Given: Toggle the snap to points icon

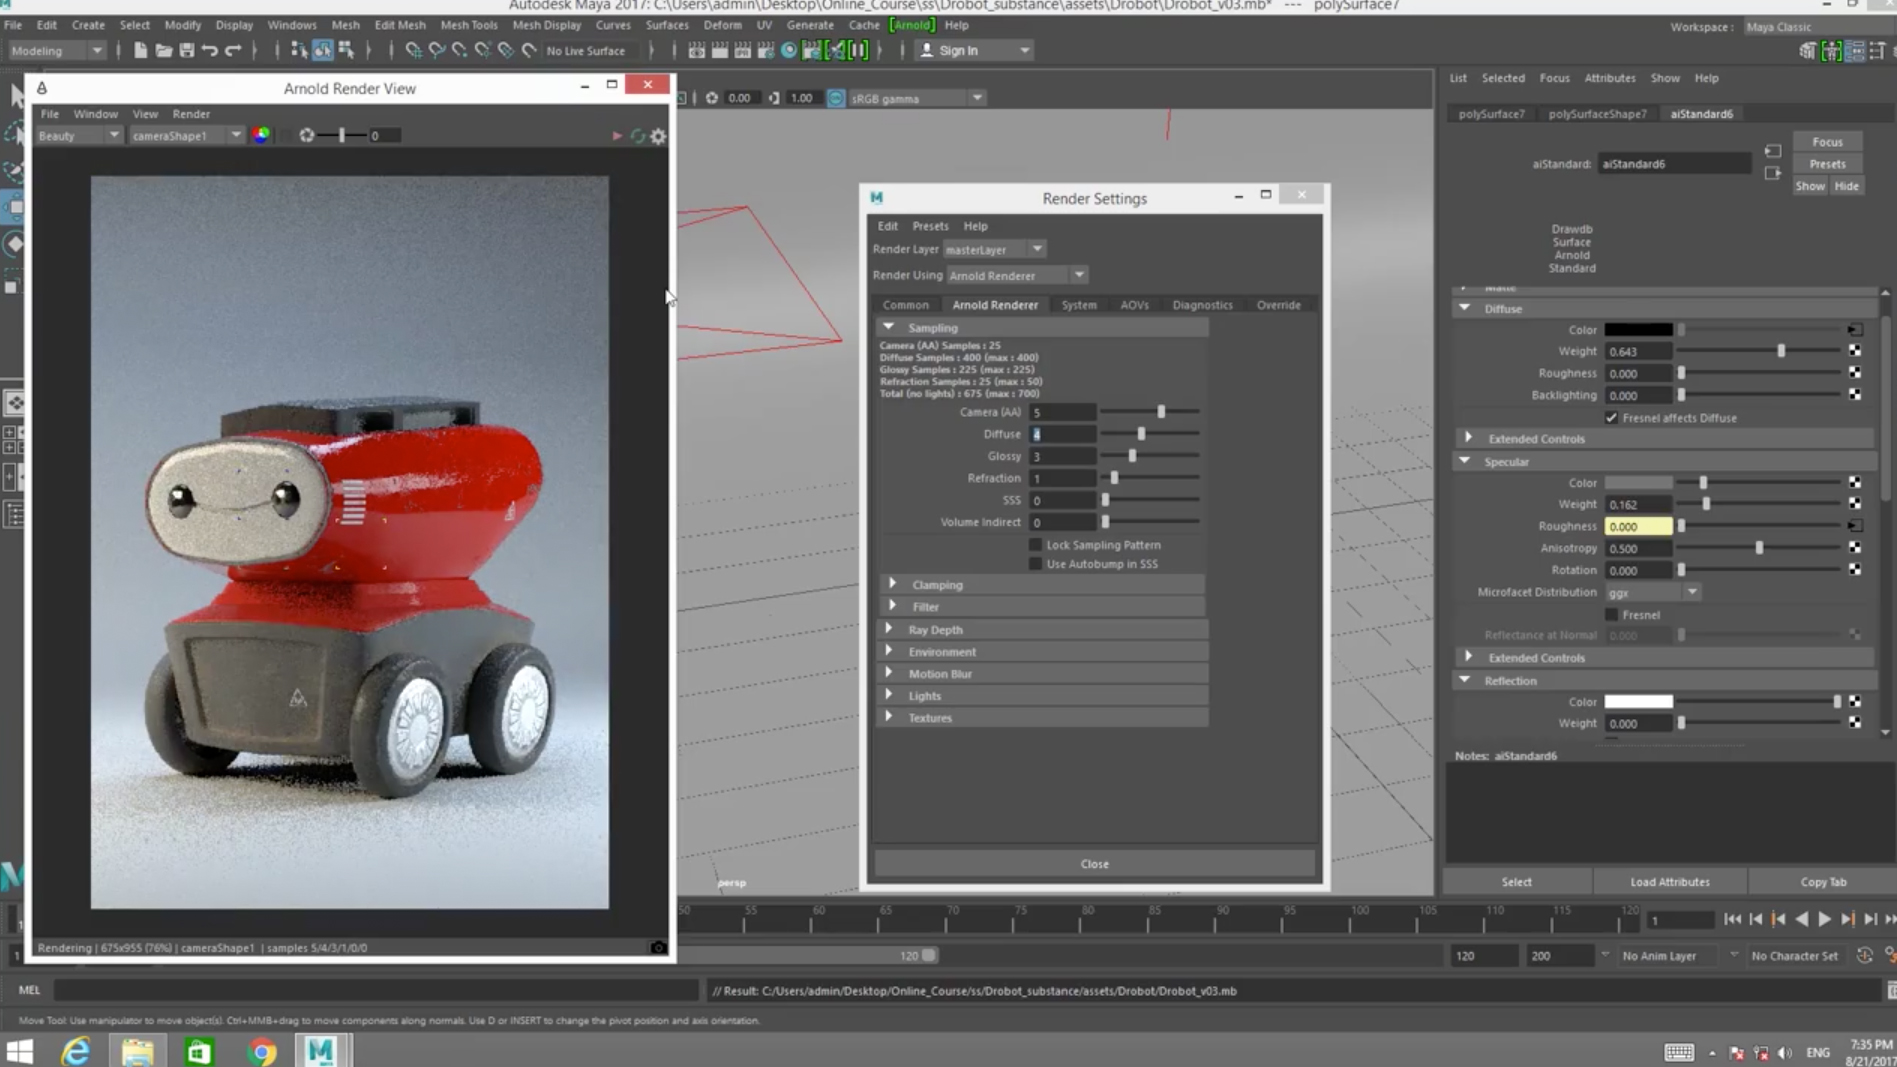Looking at the screenshot, I should pyautogui.click(x=459, y=50).
